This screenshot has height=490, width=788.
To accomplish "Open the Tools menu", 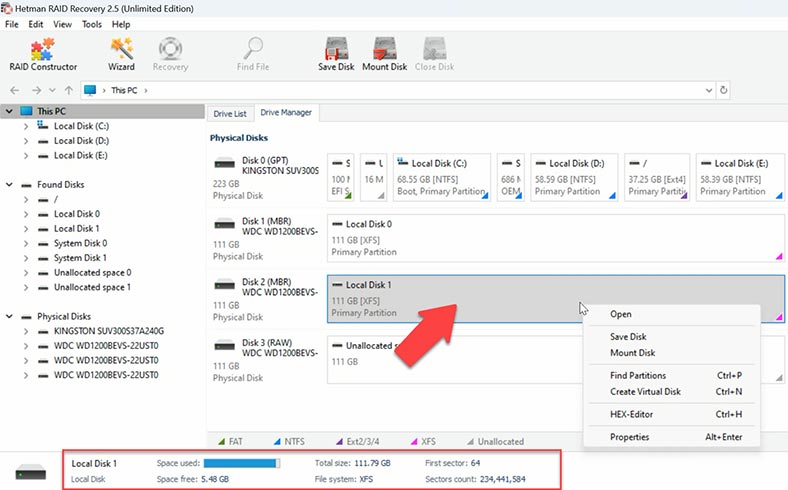I will (92, 24).
